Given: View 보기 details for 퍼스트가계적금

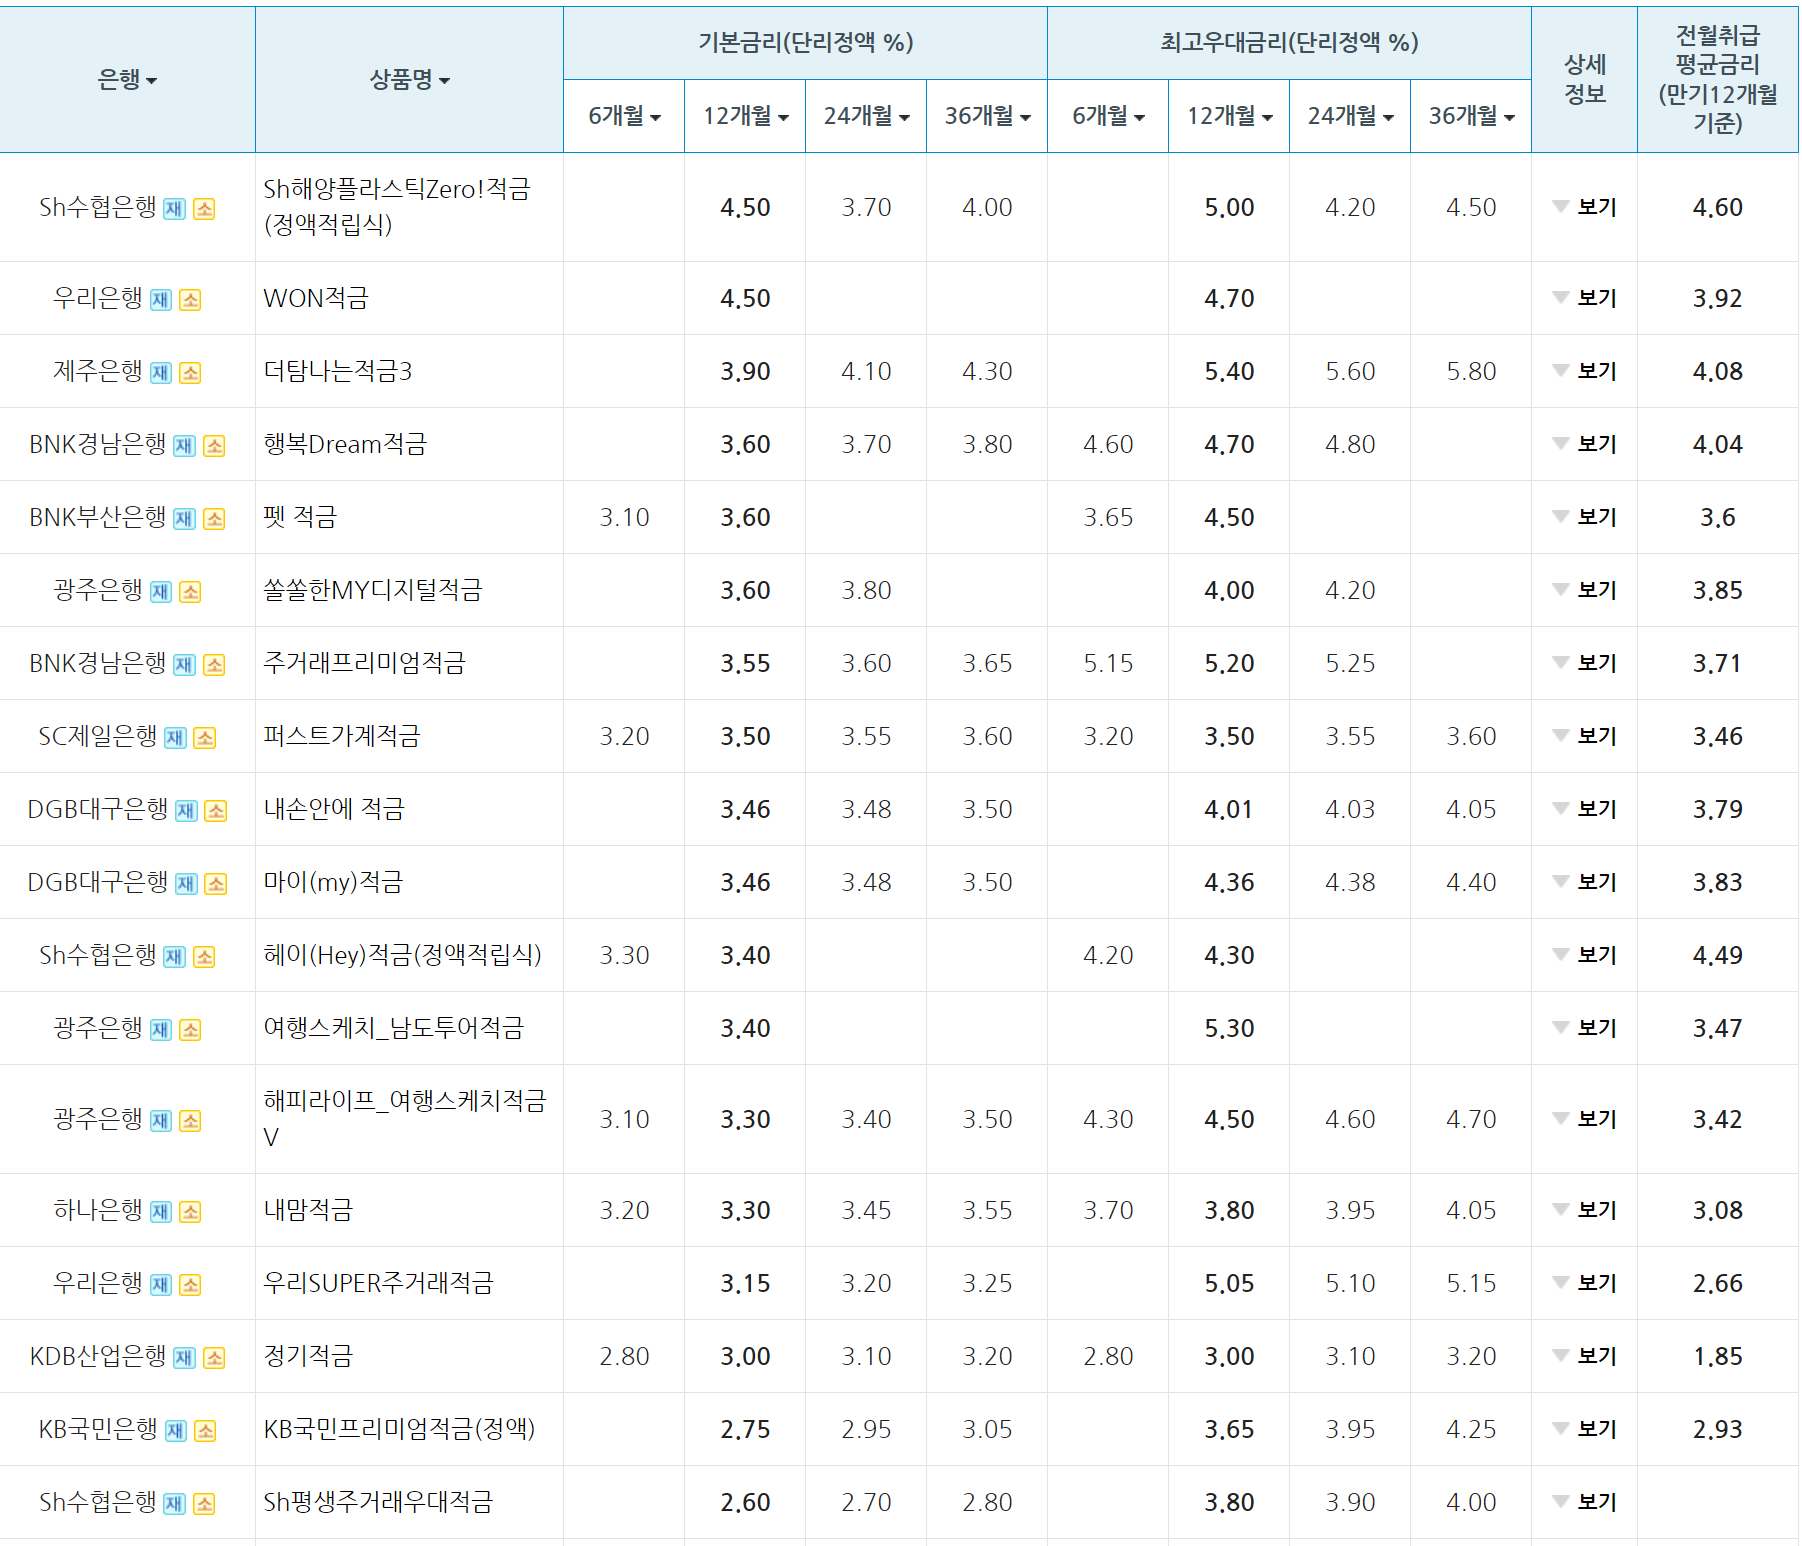Looking at the screenshot, I should (1585, 736).
